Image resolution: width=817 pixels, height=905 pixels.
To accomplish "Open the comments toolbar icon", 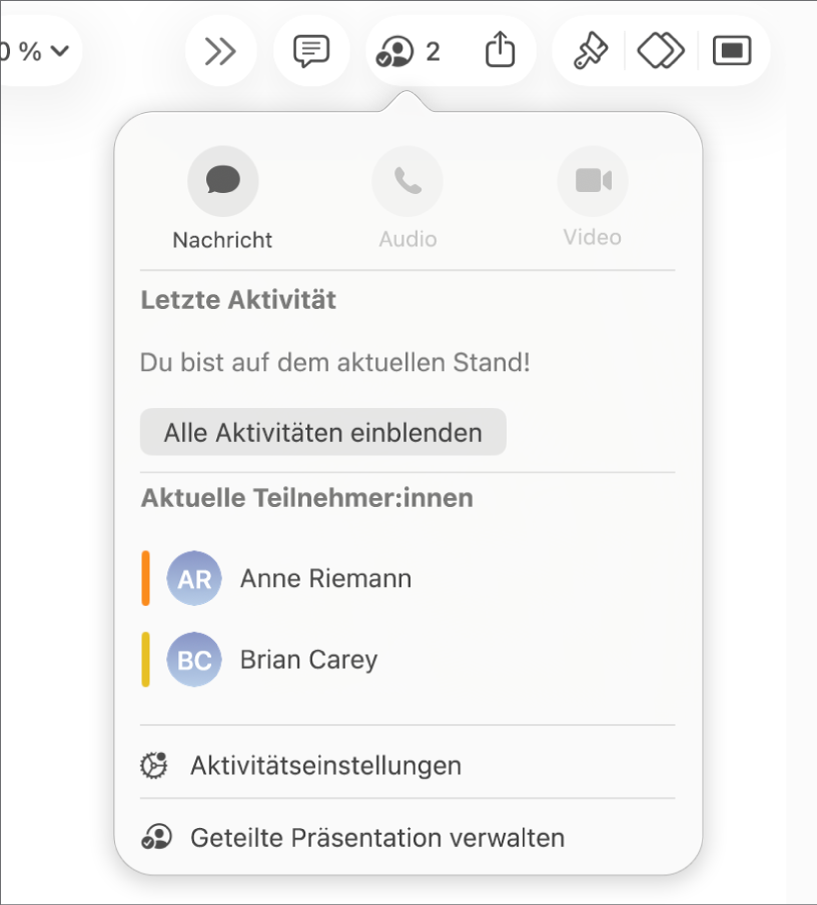I will point(312,51).
